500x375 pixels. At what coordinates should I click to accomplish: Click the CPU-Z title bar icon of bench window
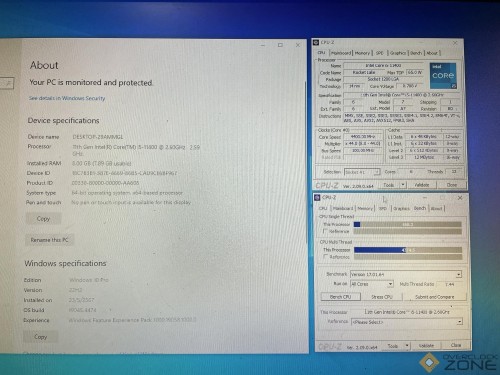pos(317,198)
